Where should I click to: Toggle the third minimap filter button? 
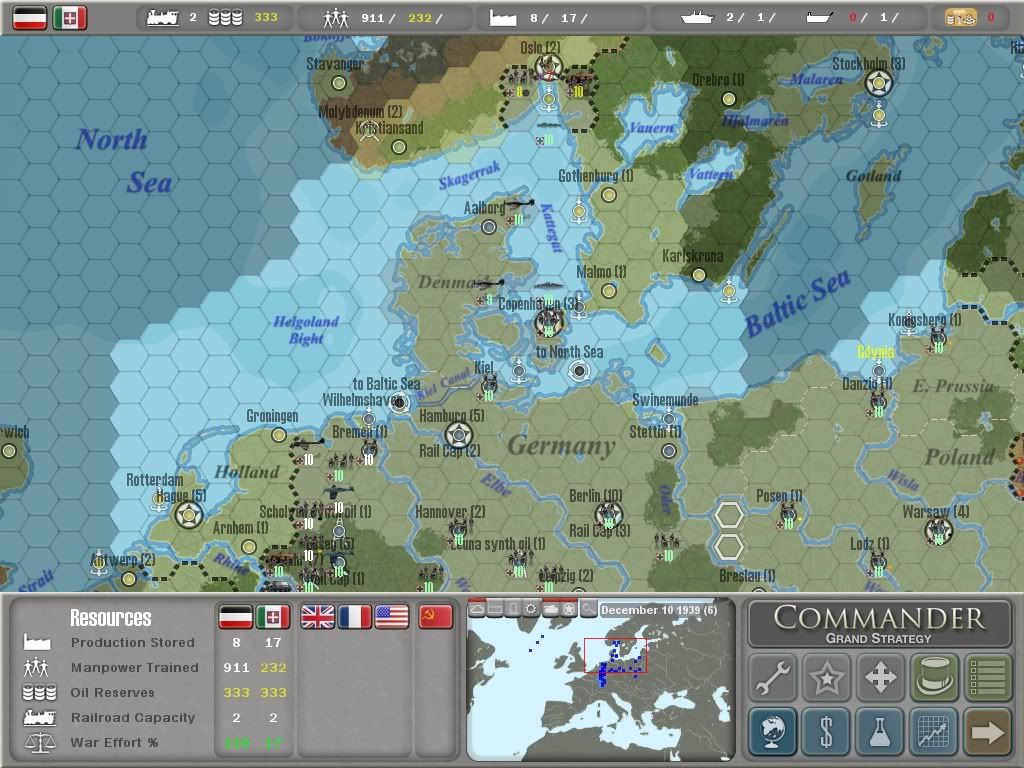[513, 609]
